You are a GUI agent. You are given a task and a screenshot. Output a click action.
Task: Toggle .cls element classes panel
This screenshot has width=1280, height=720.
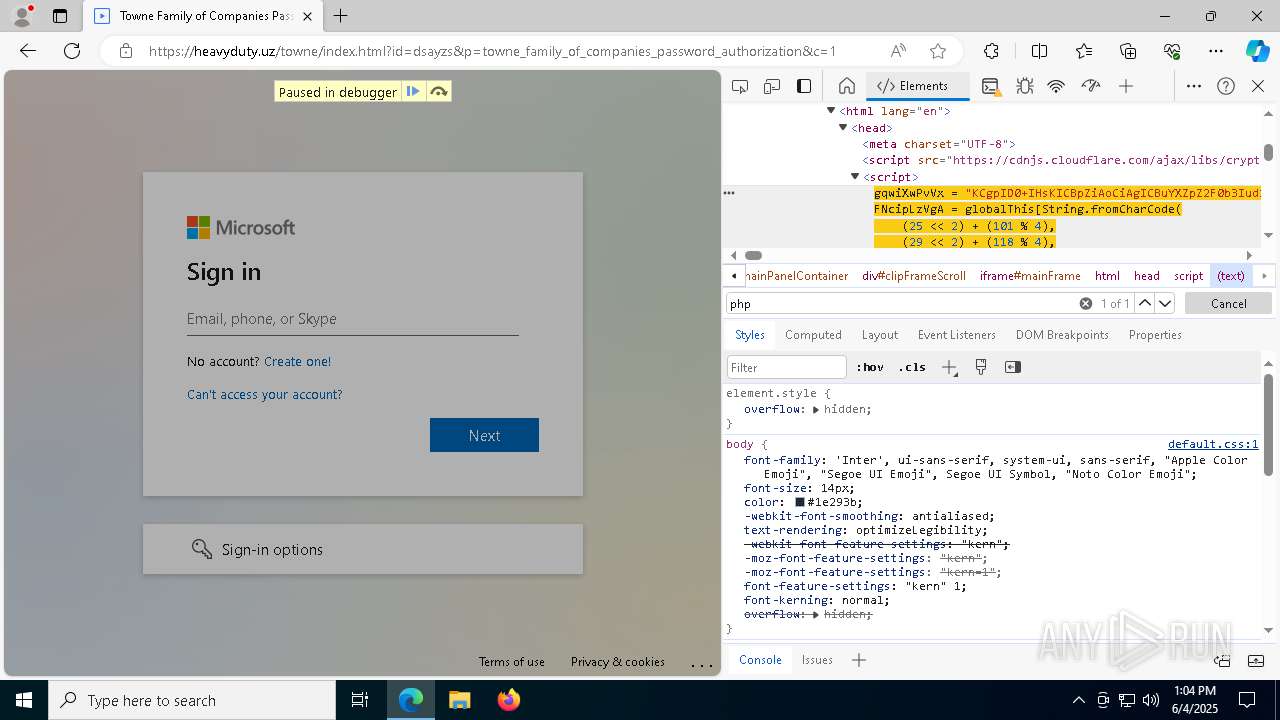coord(912,367)
